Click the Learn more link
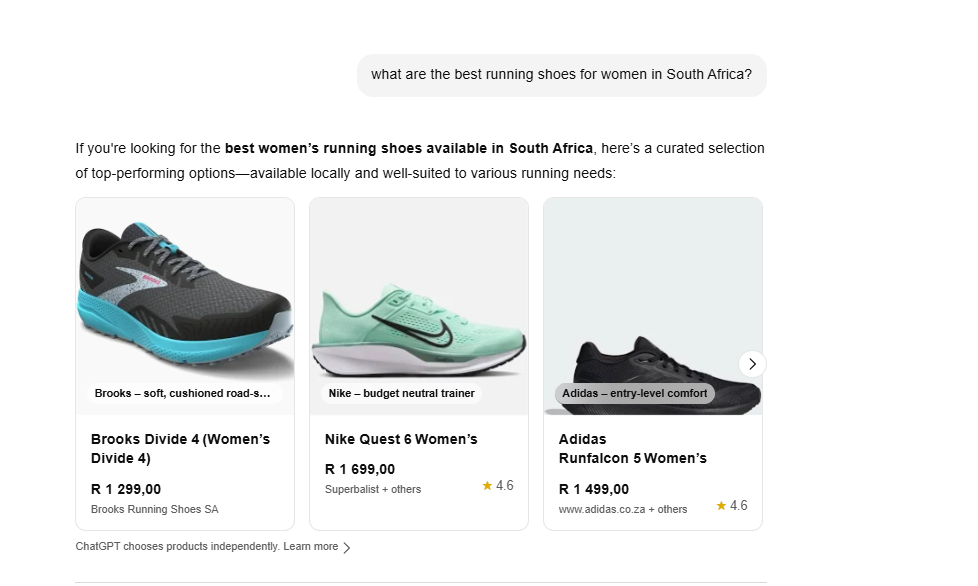978x586 pixels. point(311,547)
